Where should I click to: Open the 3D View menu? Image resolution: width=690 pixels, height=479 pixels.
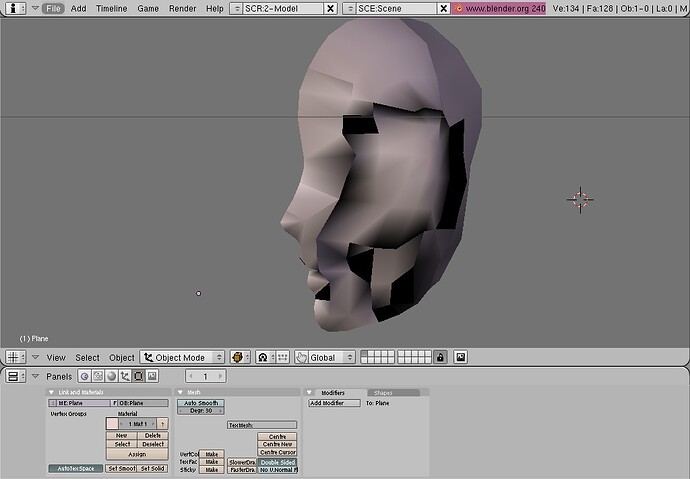(x=56, y=358)
